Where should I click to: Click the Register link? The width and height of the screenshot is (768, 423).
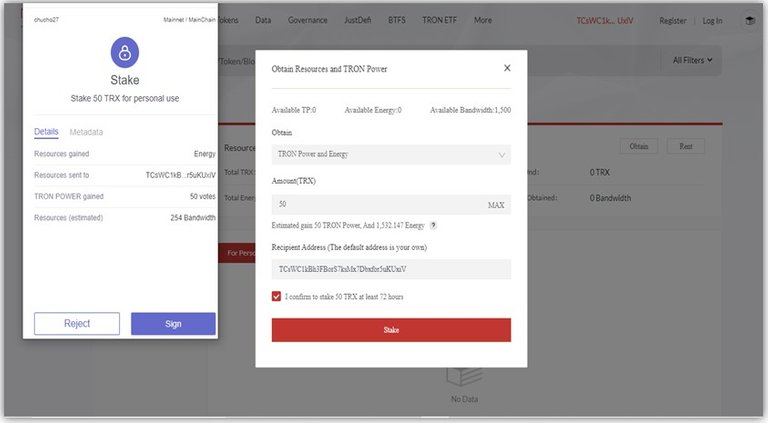tap(672, 21)
